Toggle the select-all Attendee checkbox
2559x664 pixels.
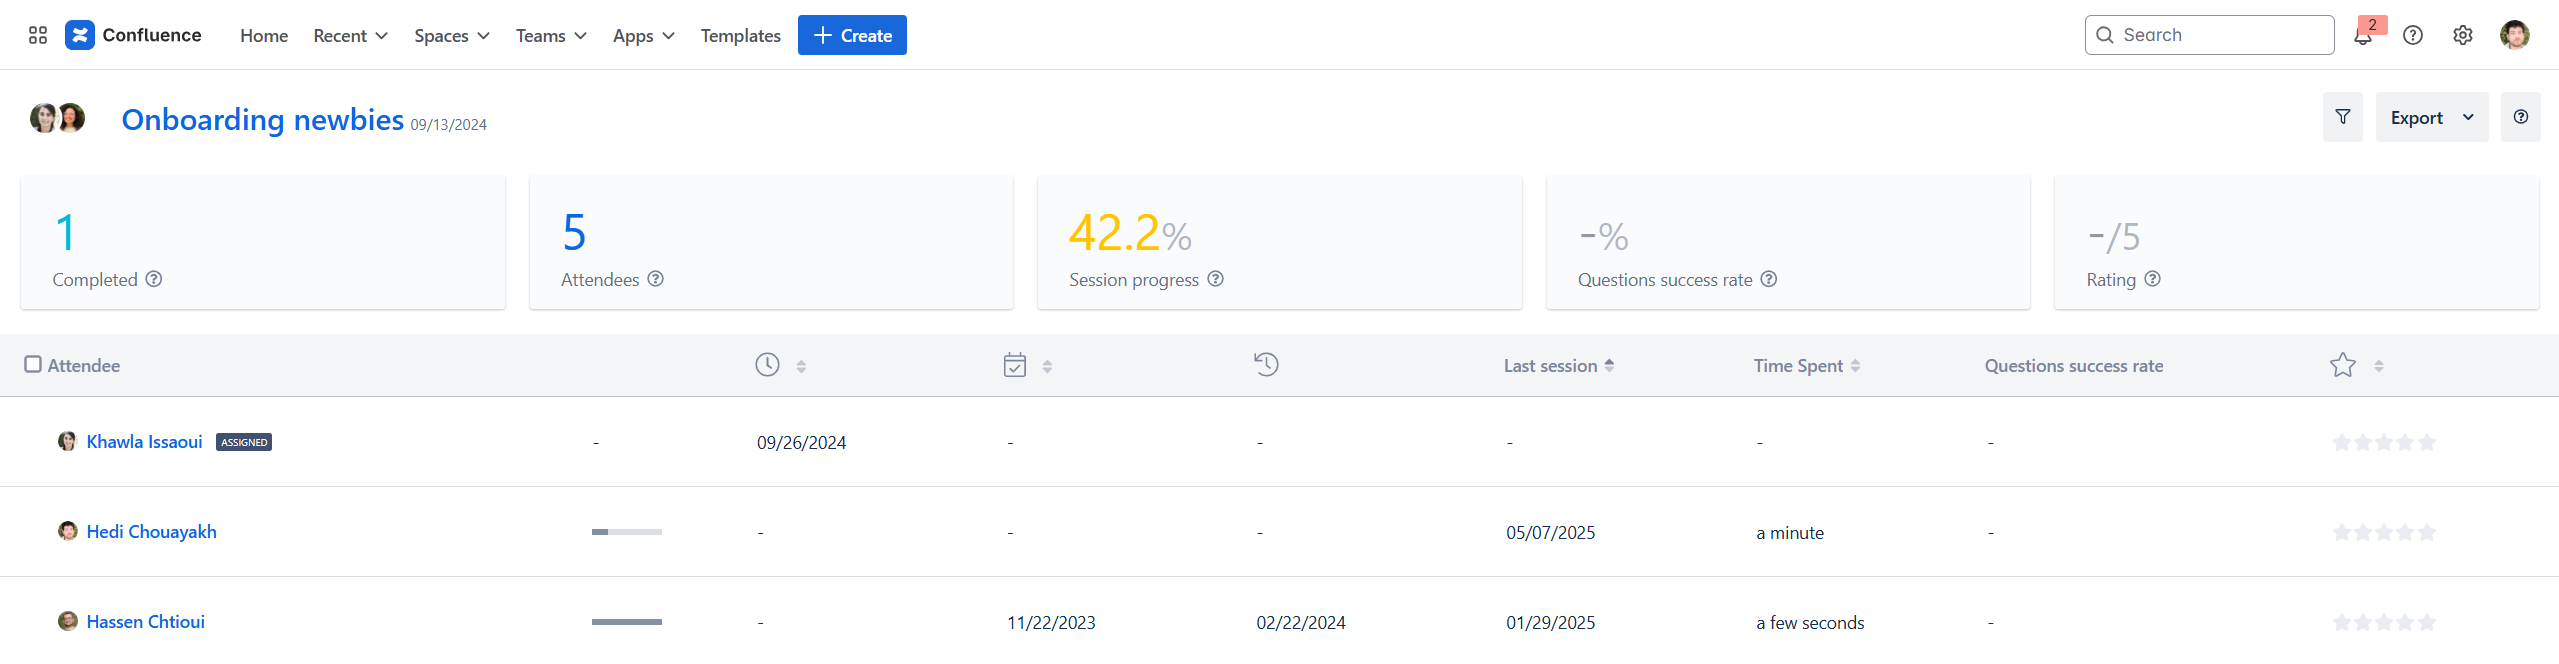[x=33, y=365]
